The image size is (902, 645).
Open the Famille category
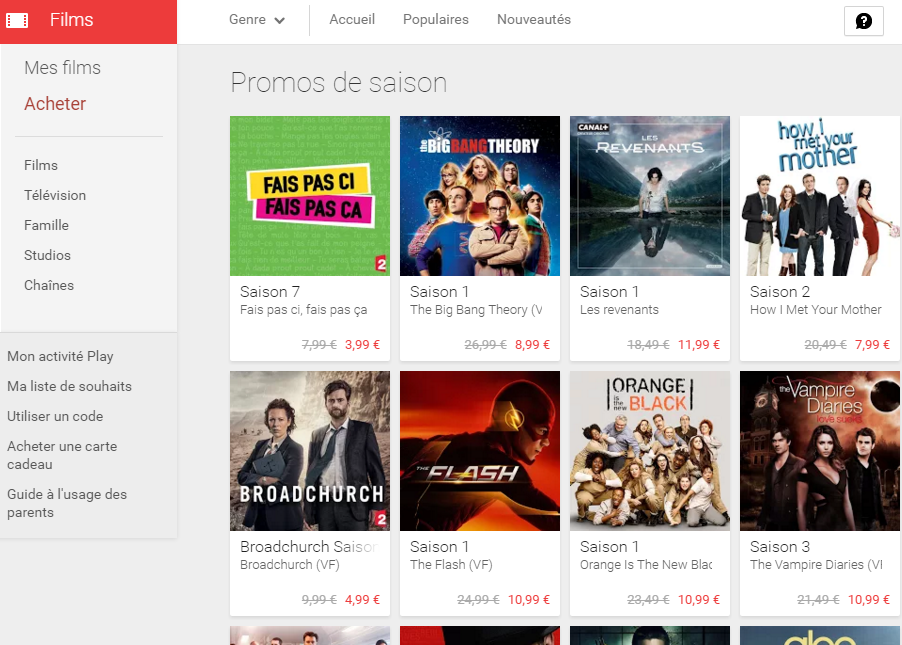pyautogui.click(x=46, y=225)
